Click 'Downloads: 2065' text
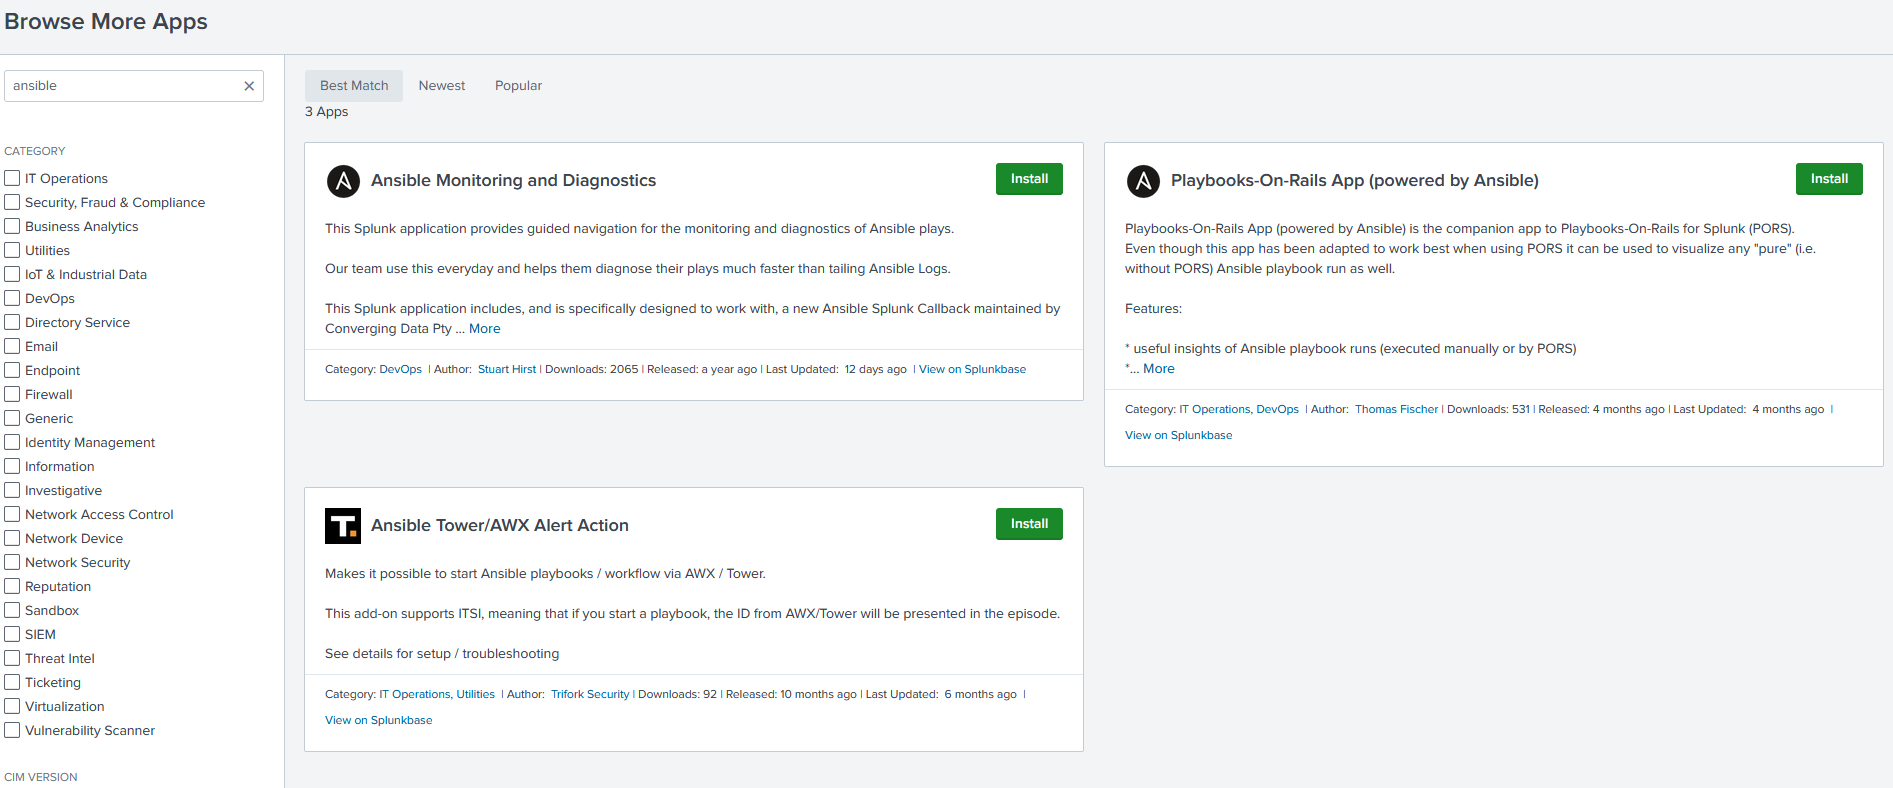 592,370
